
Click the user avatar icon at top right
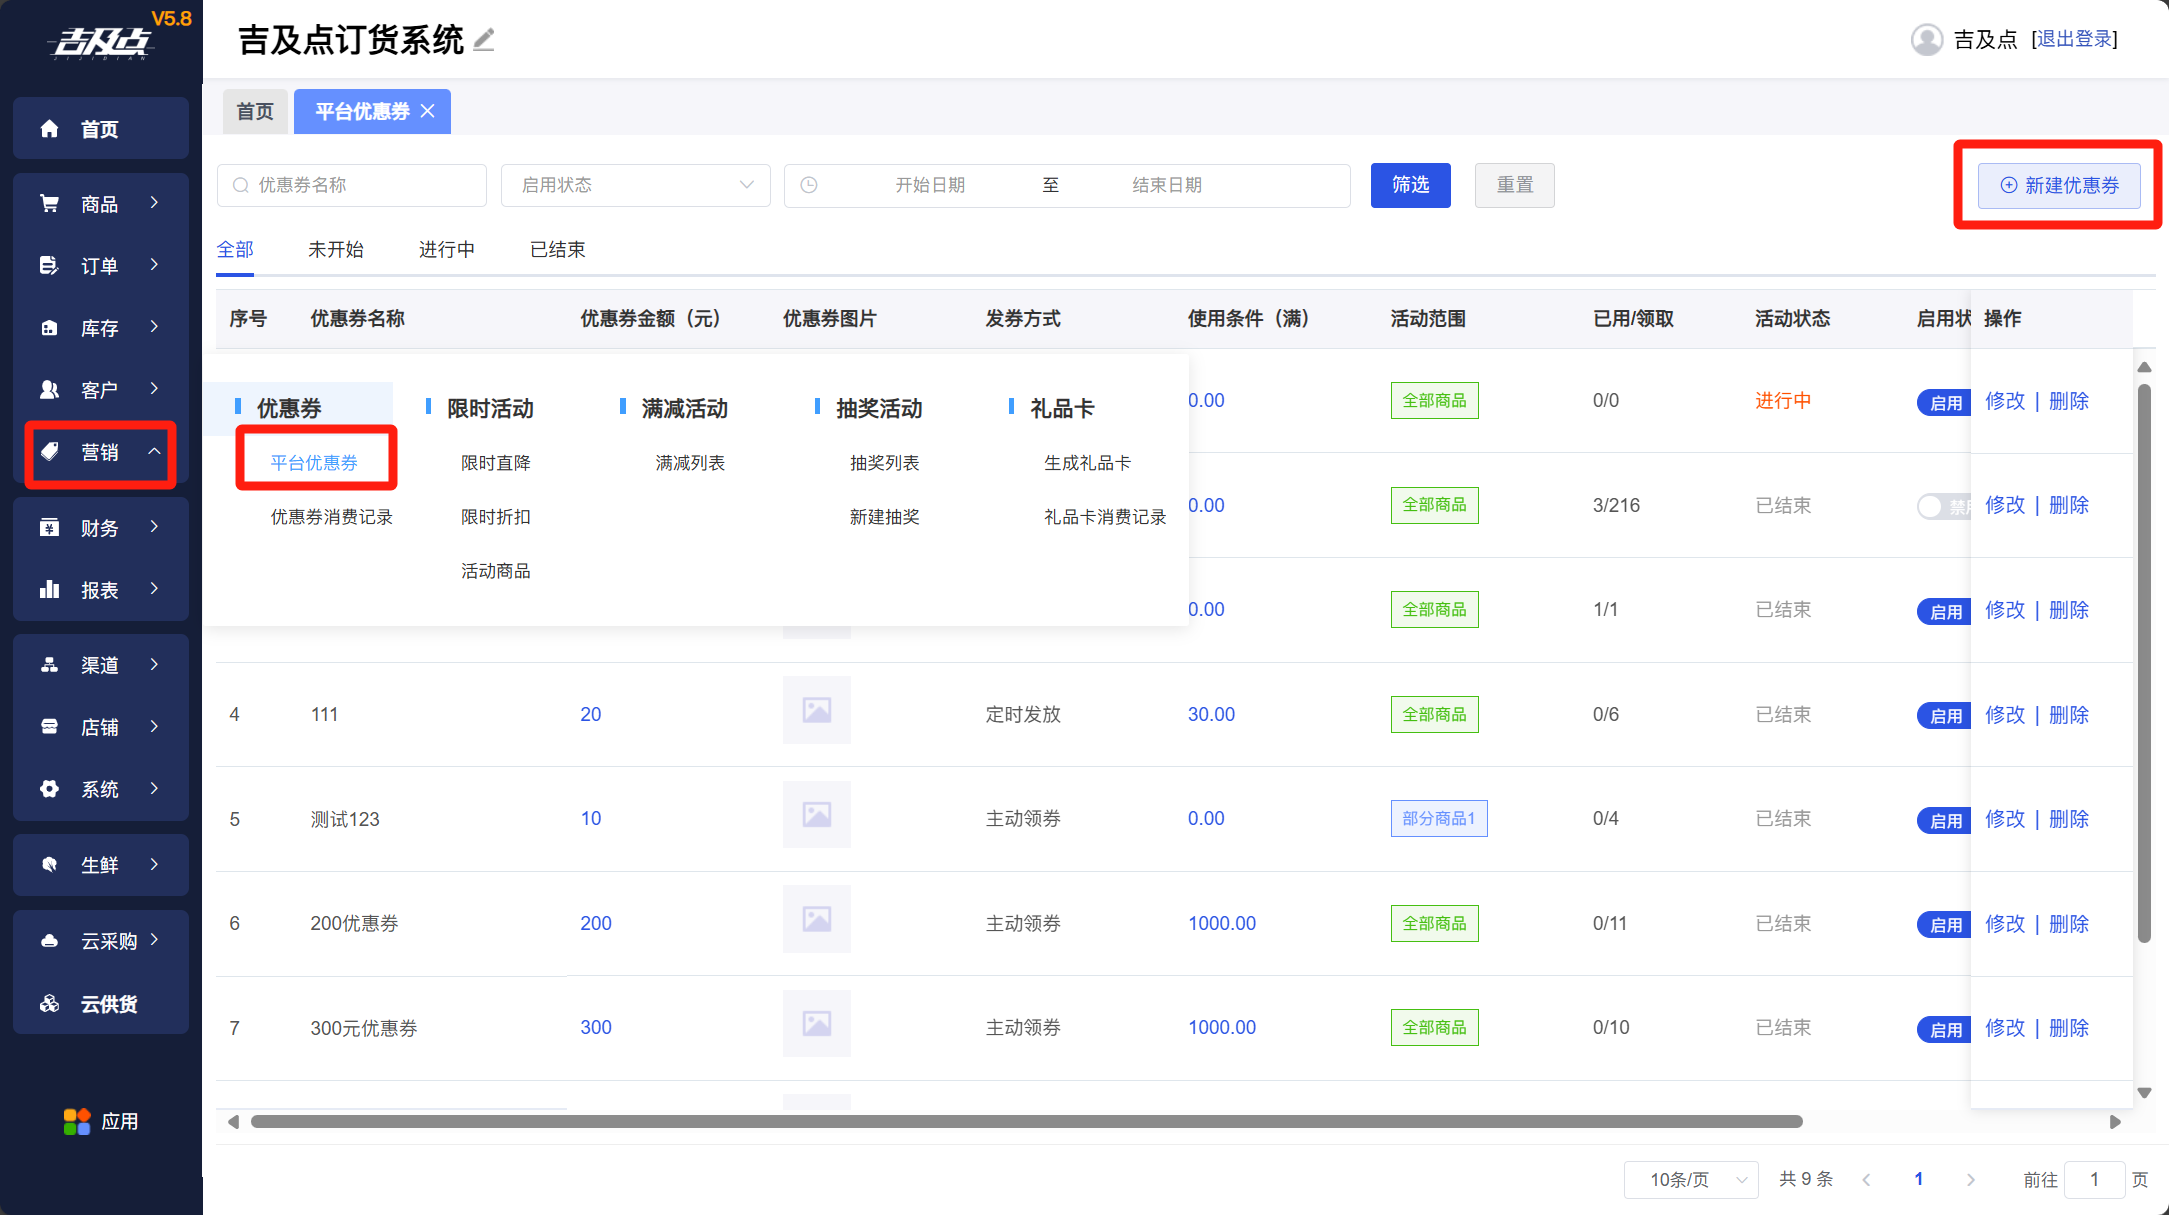pos(1926,40)
